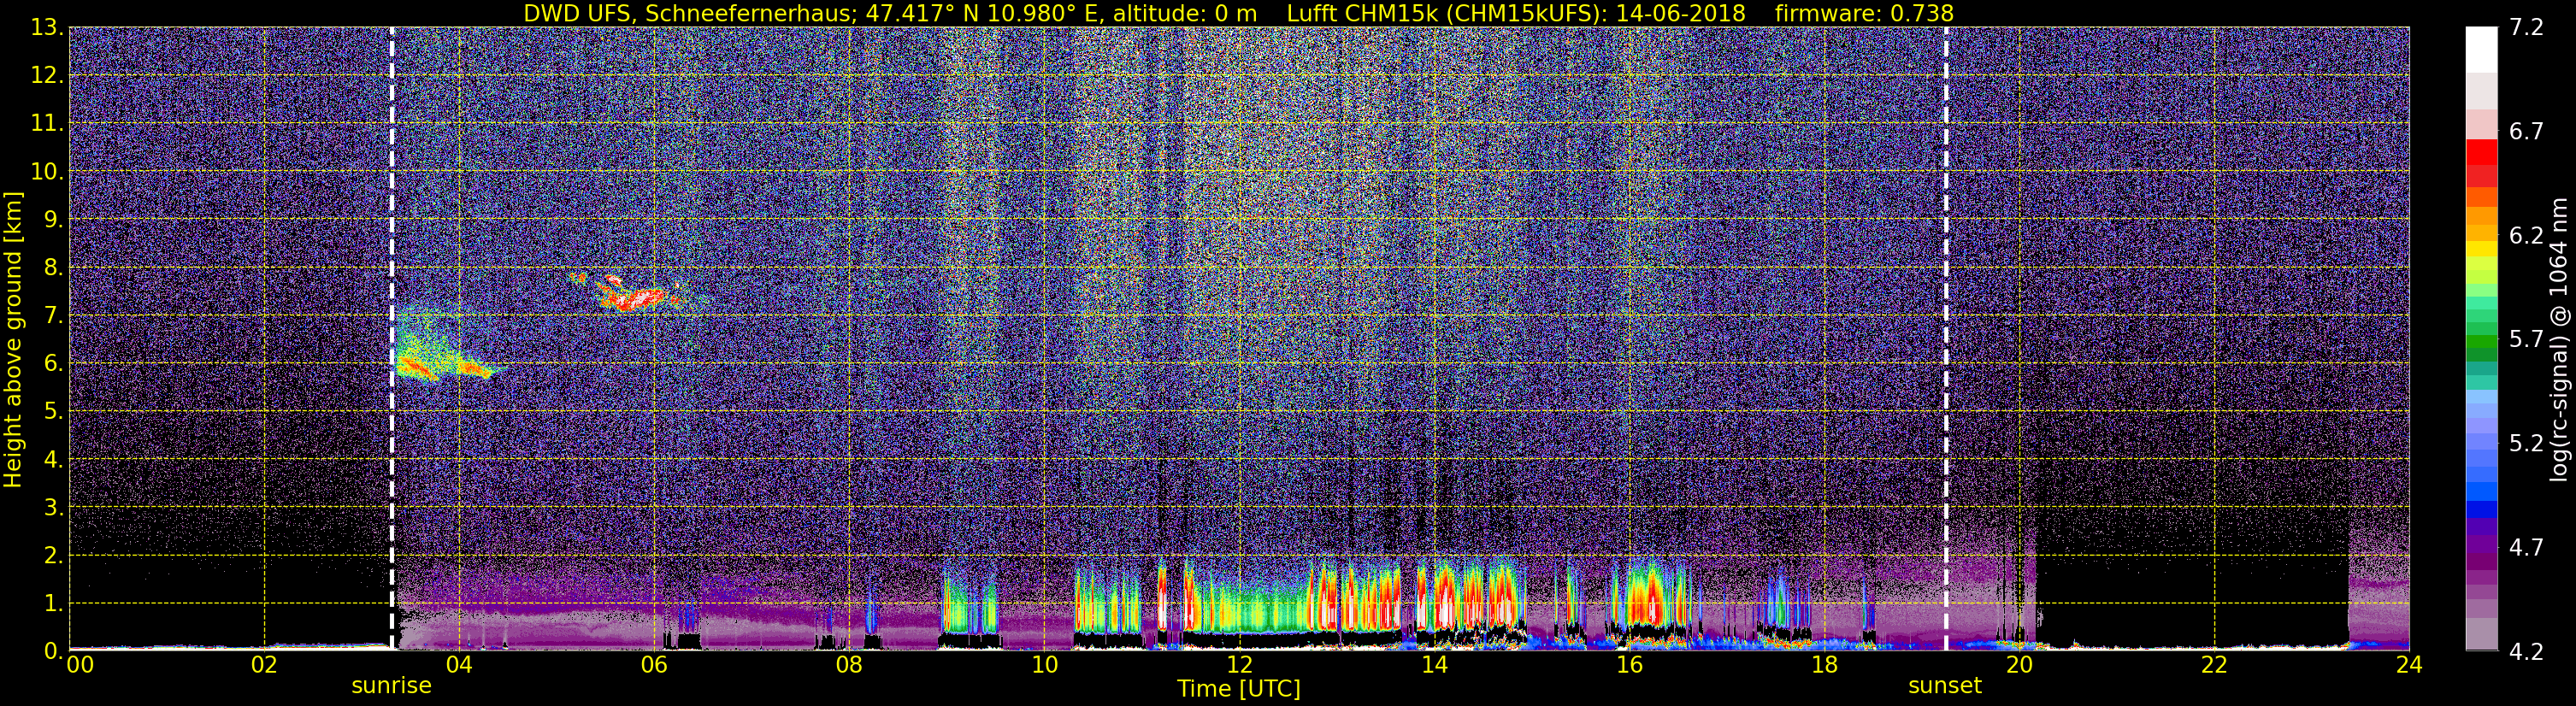Click the 'sunrise' label below the axis
Viewport: 2576px width, 706px height.
(391, 686)
